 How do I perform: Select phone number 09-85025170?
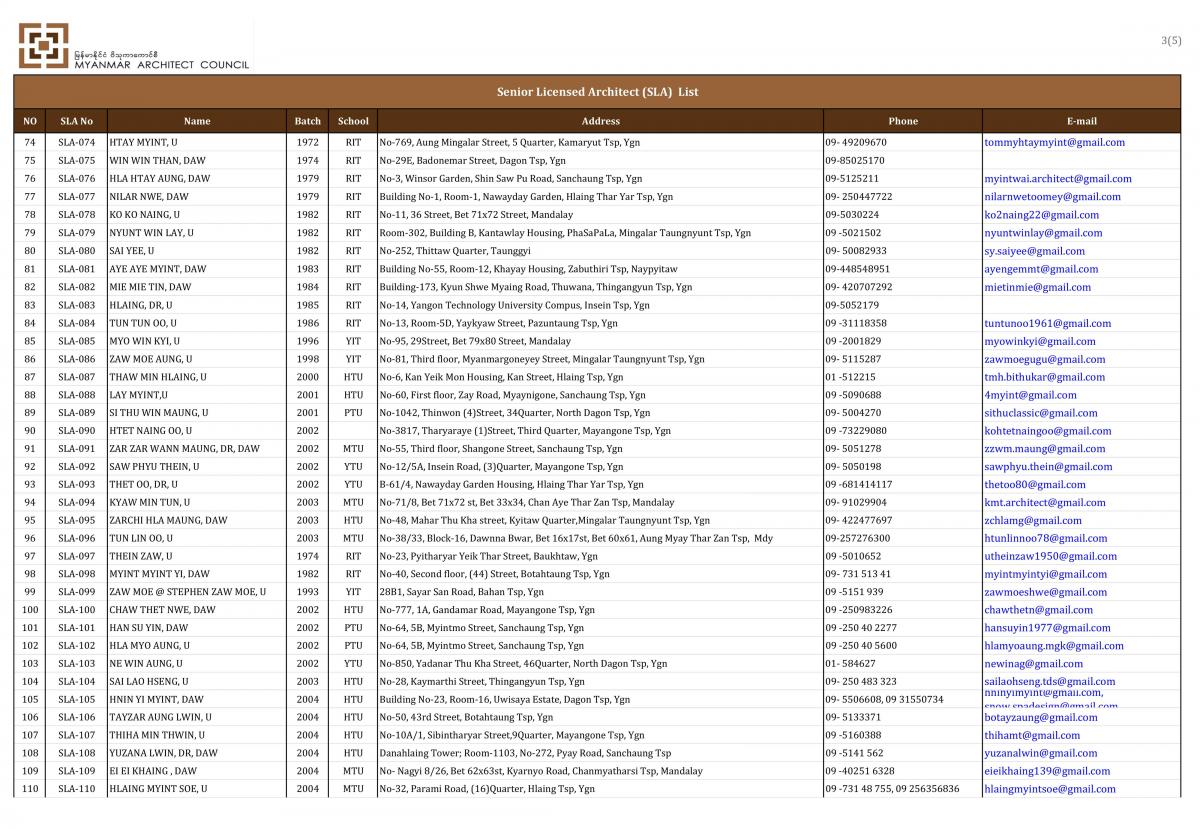(855, 161)
